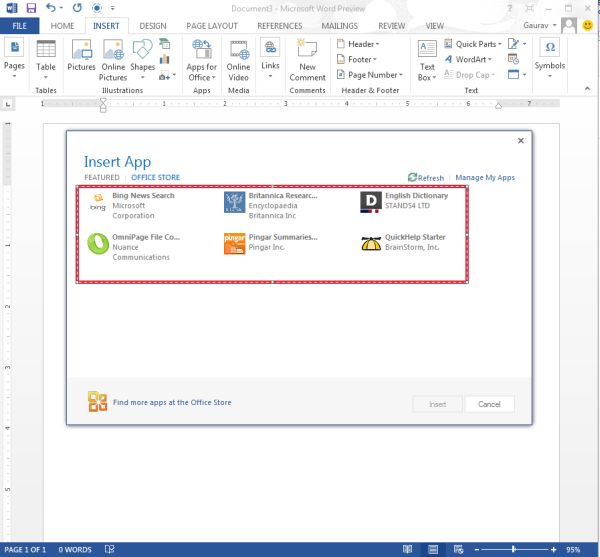Open the FILE tab
Image resolution: width=600 pixels, height=557 pixels.
point(19,26)
